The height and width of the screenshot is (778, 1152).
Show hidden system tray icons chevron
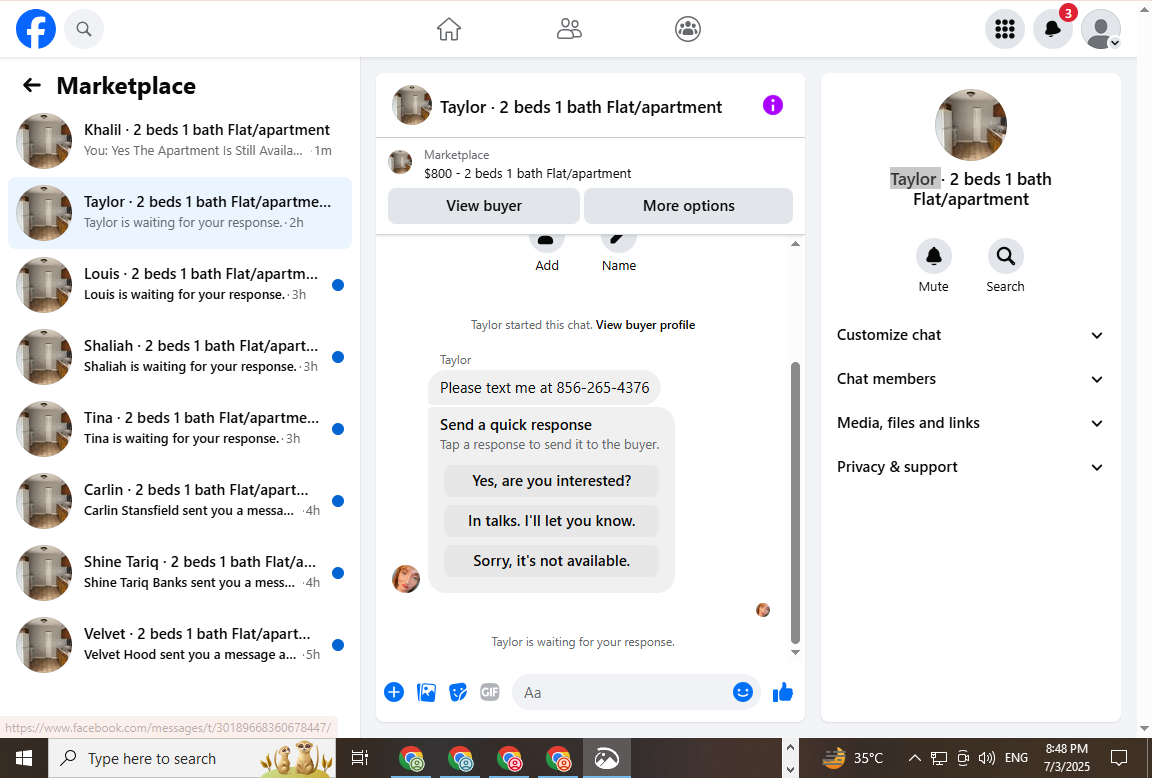point(915,758)
